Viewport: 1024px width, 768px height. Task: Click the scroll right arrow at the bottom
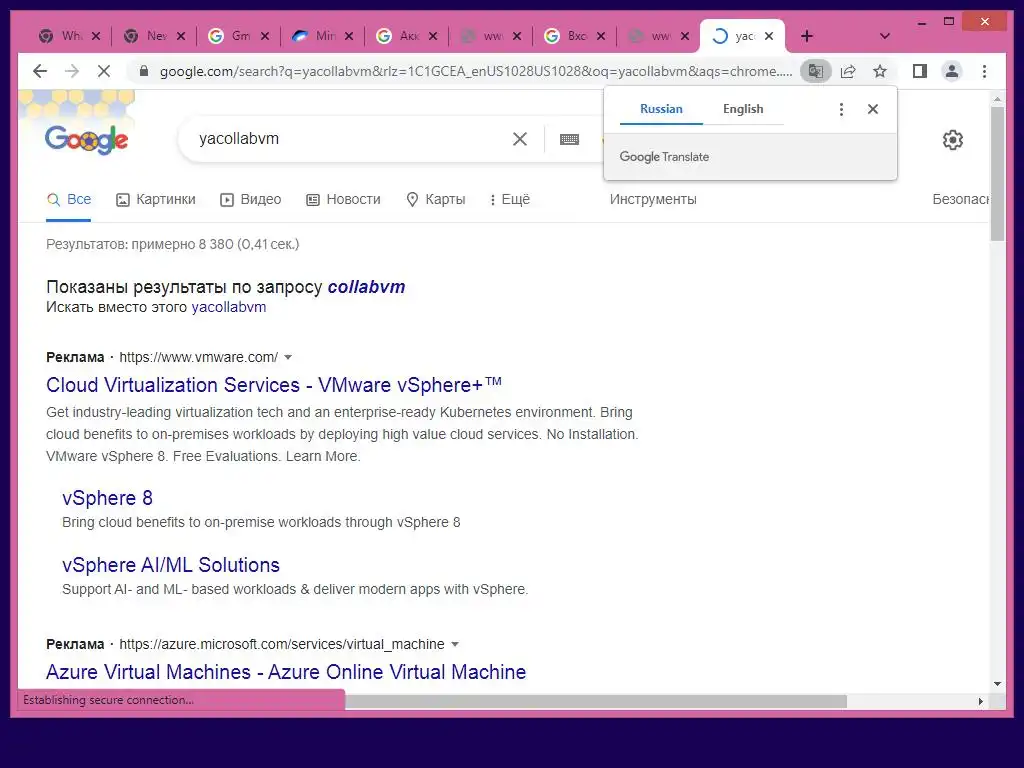[x=980, y=701]
